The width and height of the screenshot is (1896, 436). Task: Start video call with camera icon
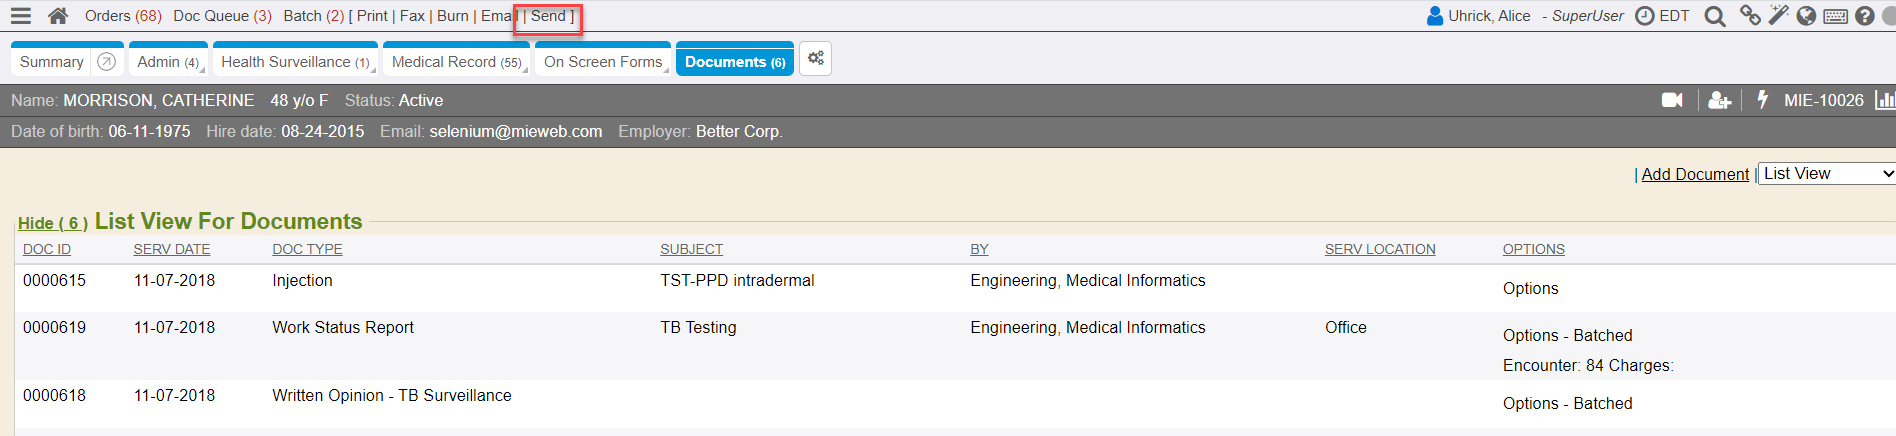[1672, 100]
